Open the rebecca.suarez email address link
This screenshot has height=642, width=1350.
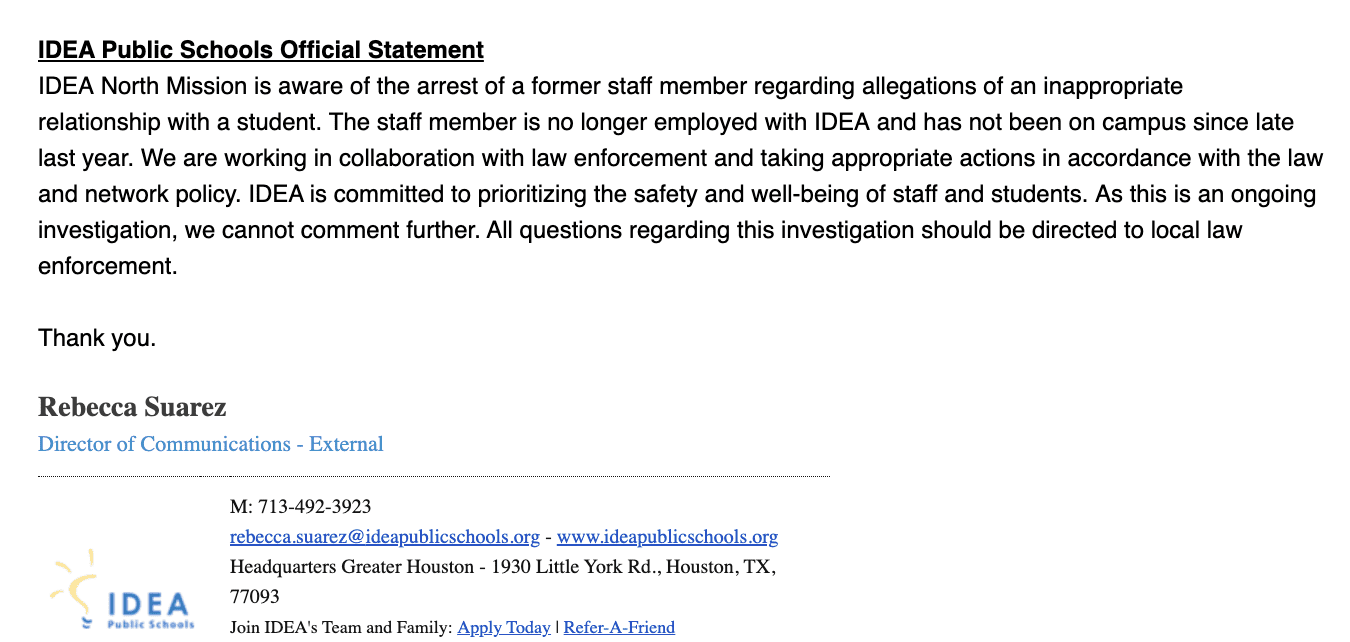tap(384, 537)
